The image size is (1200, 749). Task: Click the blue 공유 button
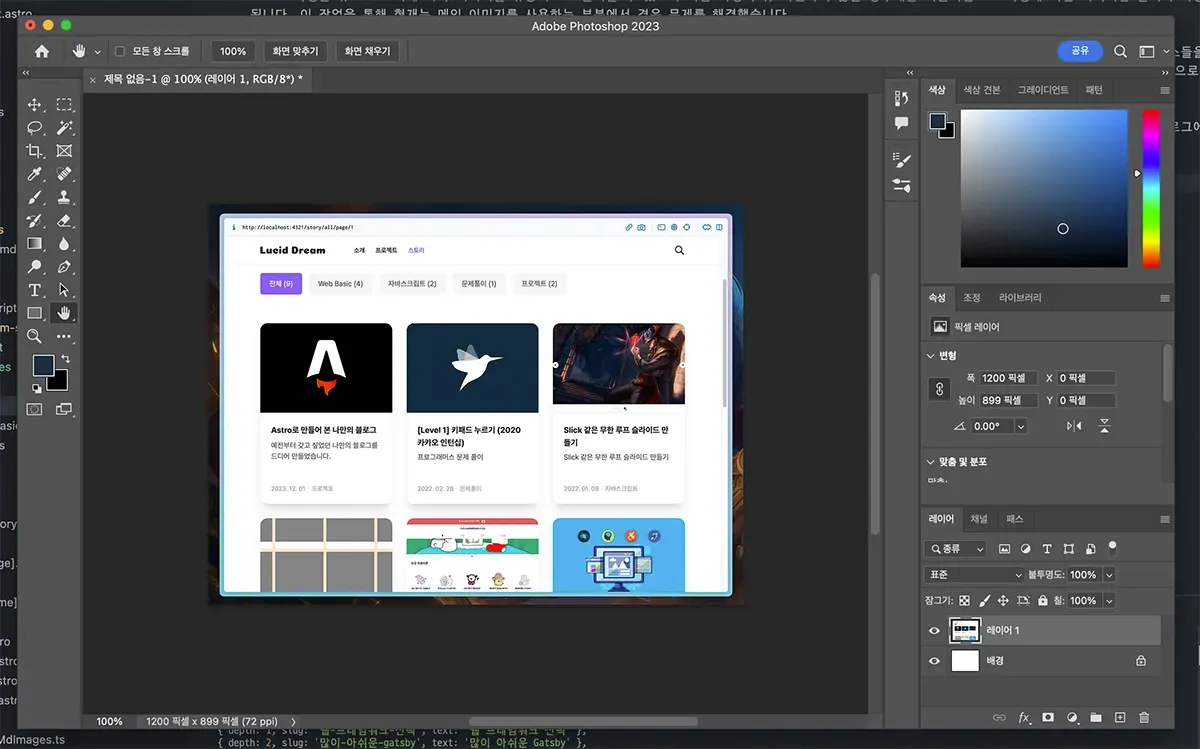pyautogui.click(x=1080, y=51)
